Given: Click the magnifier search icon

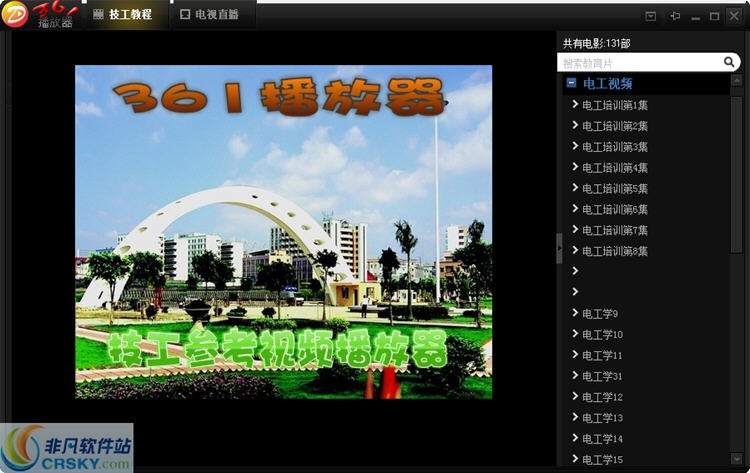Looking at the screenshot, I should click(x=729, y=62).
